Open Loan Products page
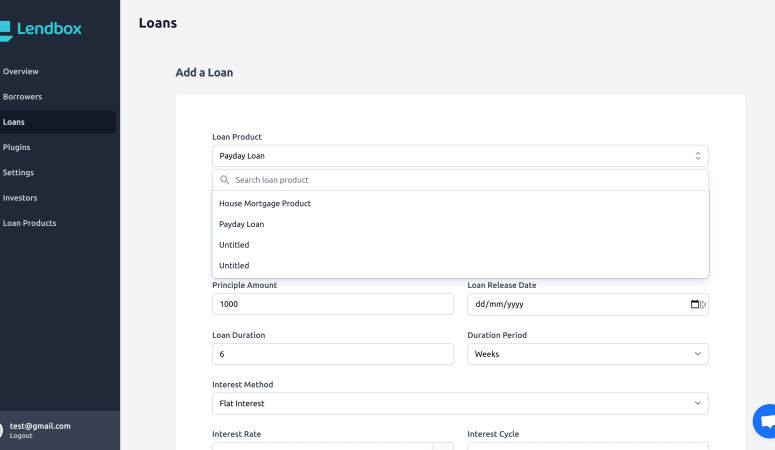 tap(29, 223)
